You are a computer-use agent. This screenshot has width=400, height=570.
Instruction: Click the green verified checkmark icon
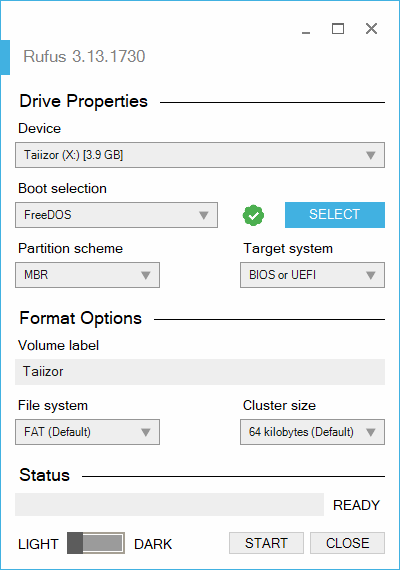point(253,215)
